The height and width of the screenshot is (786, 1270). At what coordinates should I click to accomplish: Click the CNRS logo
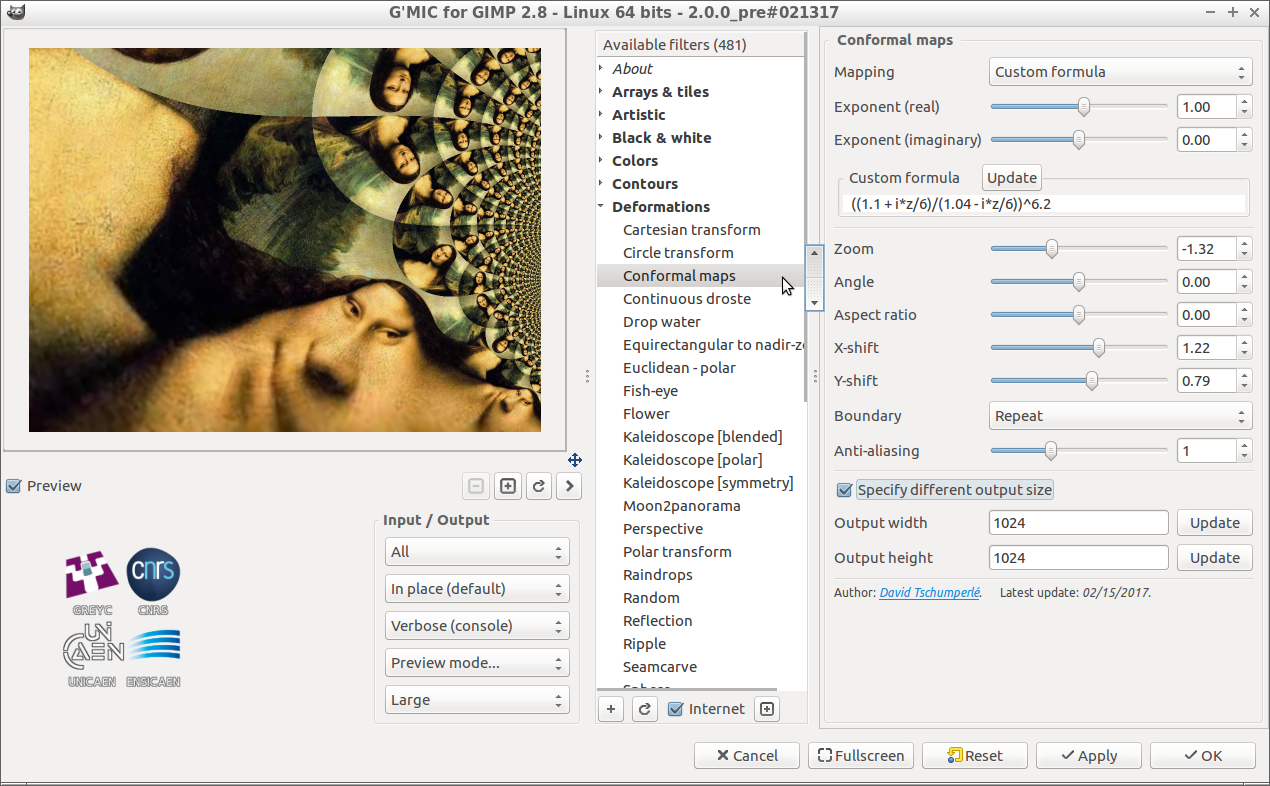[153, 581]
